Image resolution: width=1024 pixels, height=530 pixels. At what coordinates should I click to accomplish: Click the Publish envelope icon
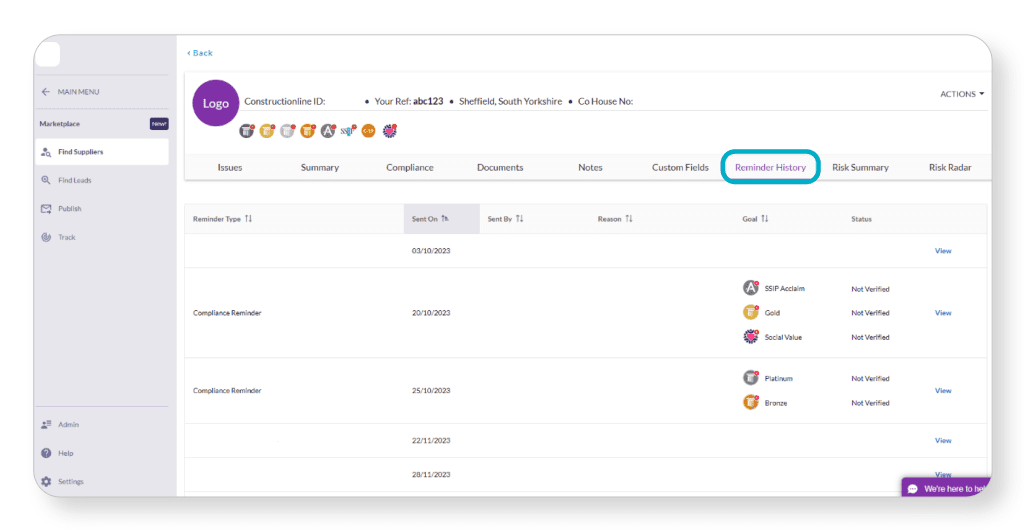pyautogui.click(x=46, y=209)
